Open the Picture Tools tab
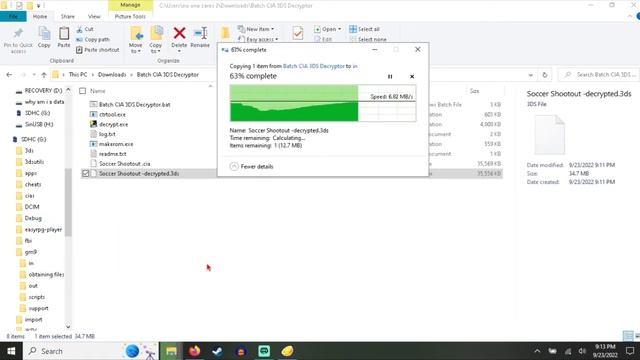 pyautogui.click(x=130, y=16)
